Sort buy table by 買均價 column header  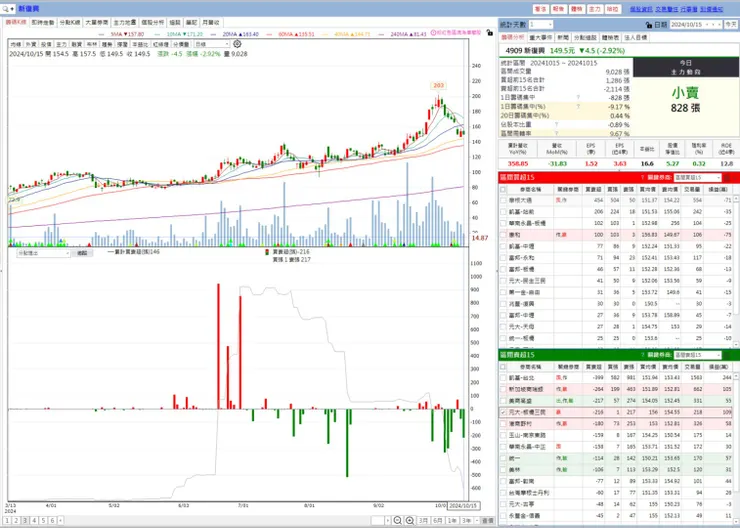click(x=647, y=189)
